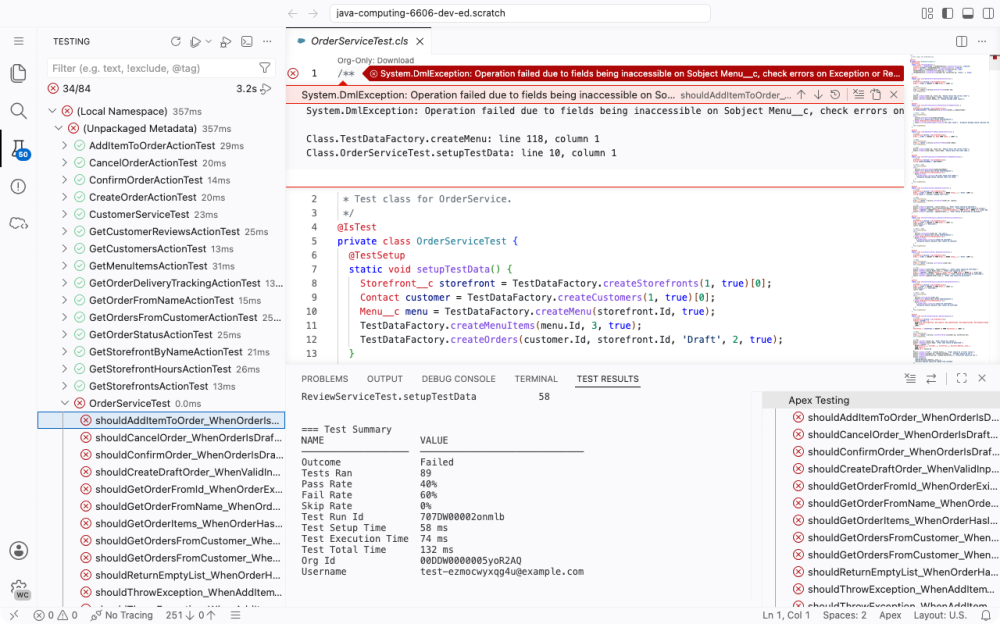This screenshot has height=624, width=1000.
Task: Split the editor right
Action: [x=962, y=41]
